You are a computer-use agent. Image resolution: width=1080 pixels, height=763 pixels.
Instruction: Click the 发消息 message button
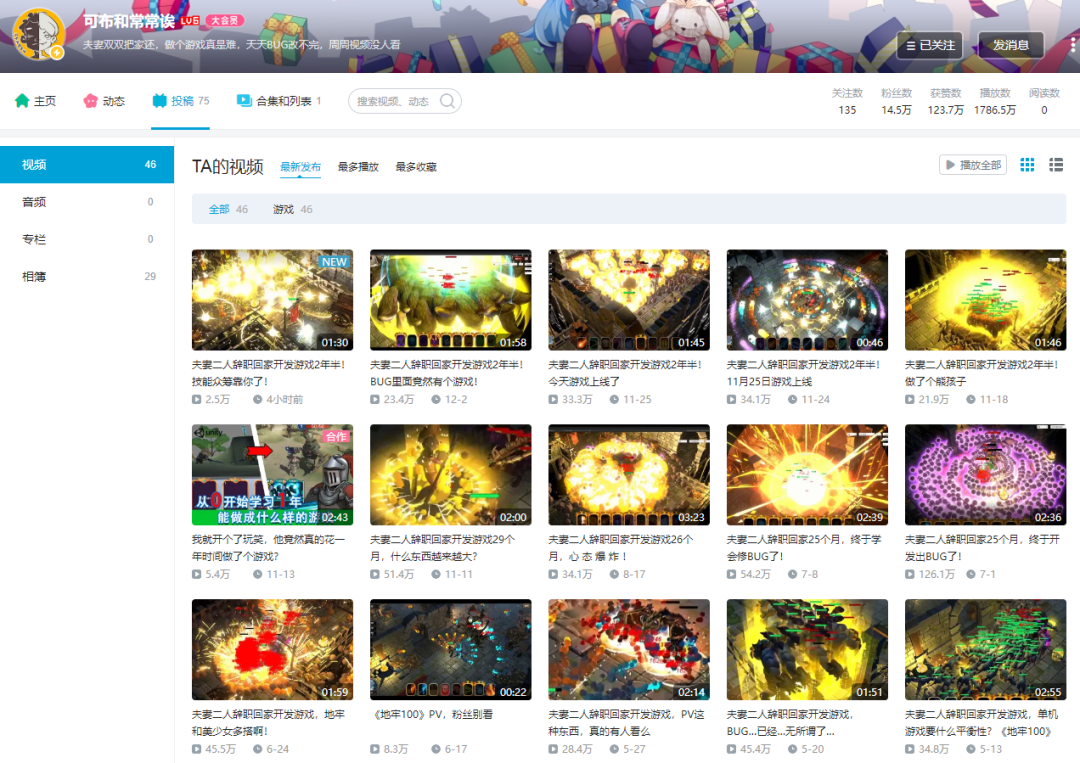1011,45
